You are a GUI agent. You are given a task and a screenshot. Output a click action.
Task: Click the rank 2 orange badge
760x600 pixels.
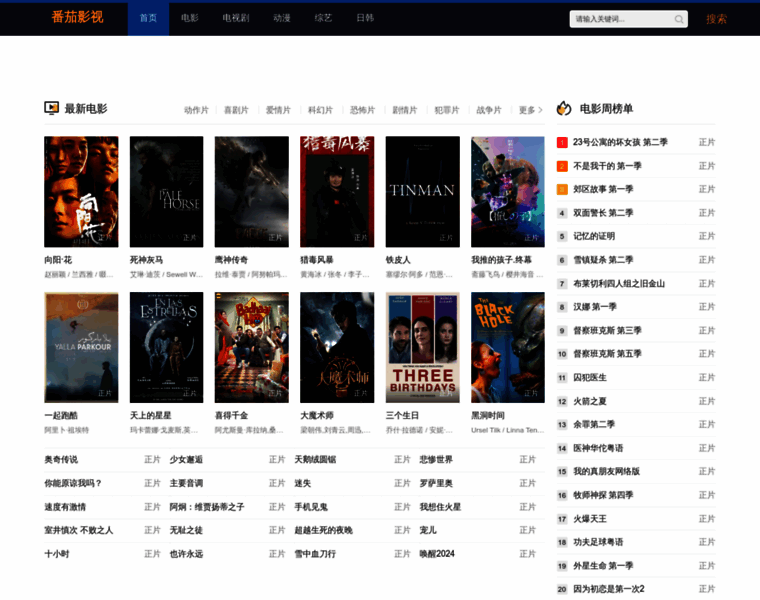(x=562, y=166)
